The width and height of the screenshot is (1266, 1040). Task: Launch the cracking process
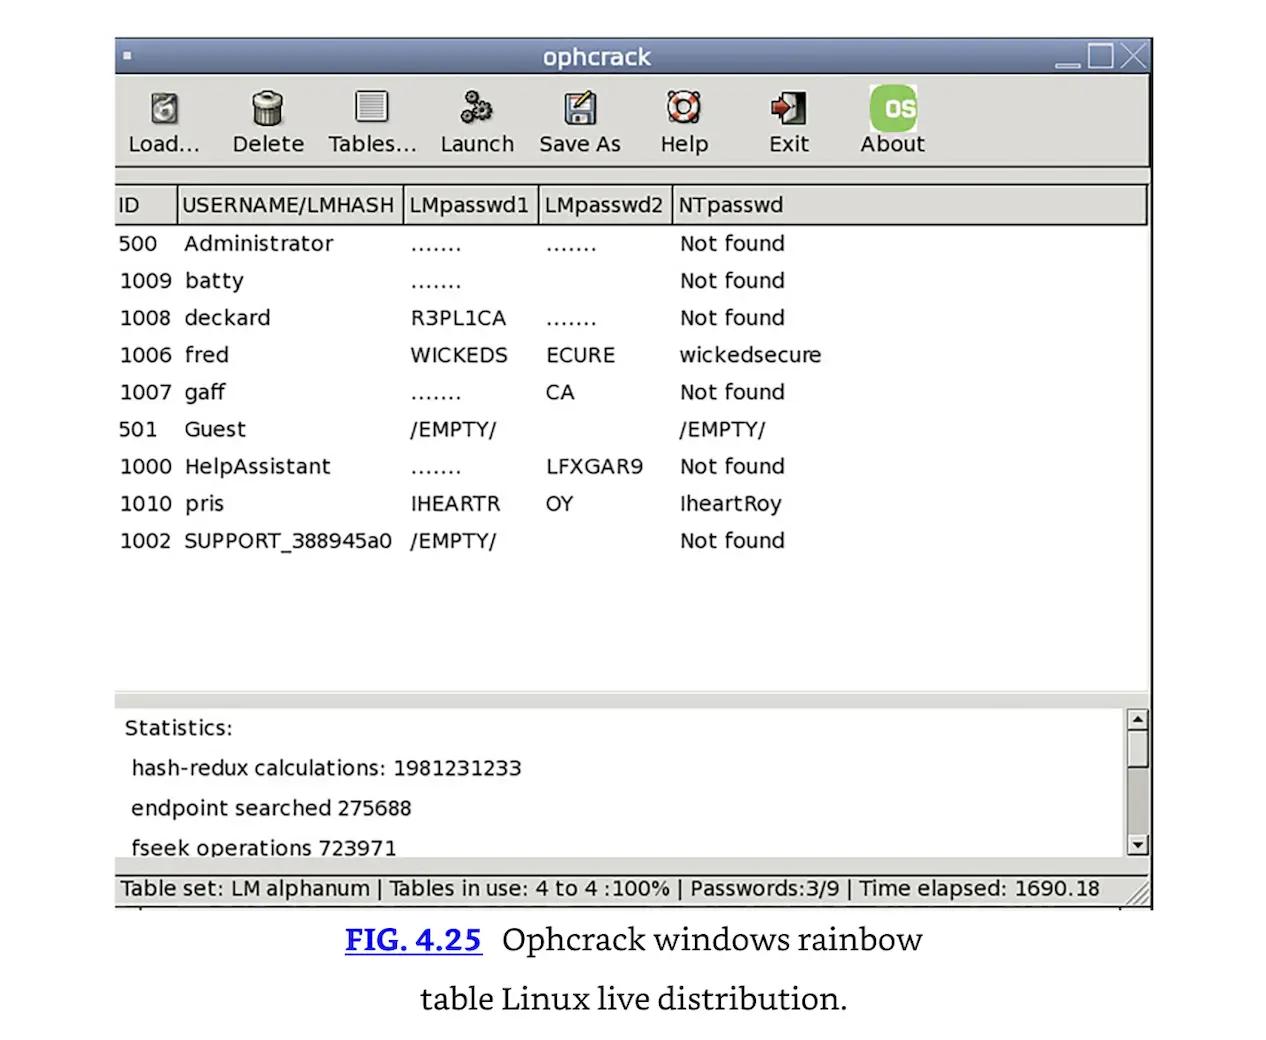(x=476, y=107)
